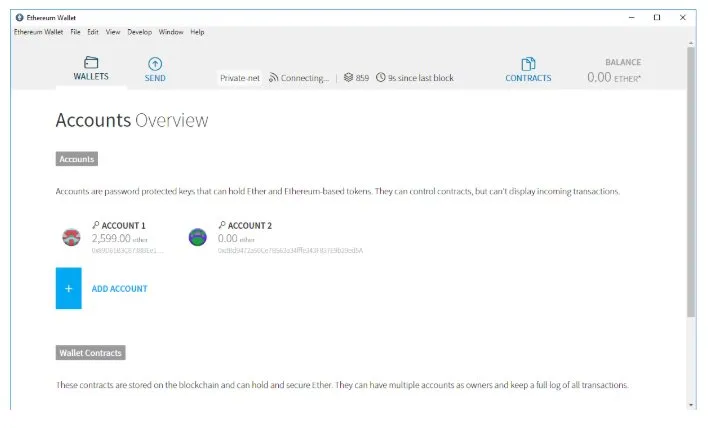Viewport: 716px width, 428px height.
Task: Click the scrollbar up arrow
Action: point(691,43)
